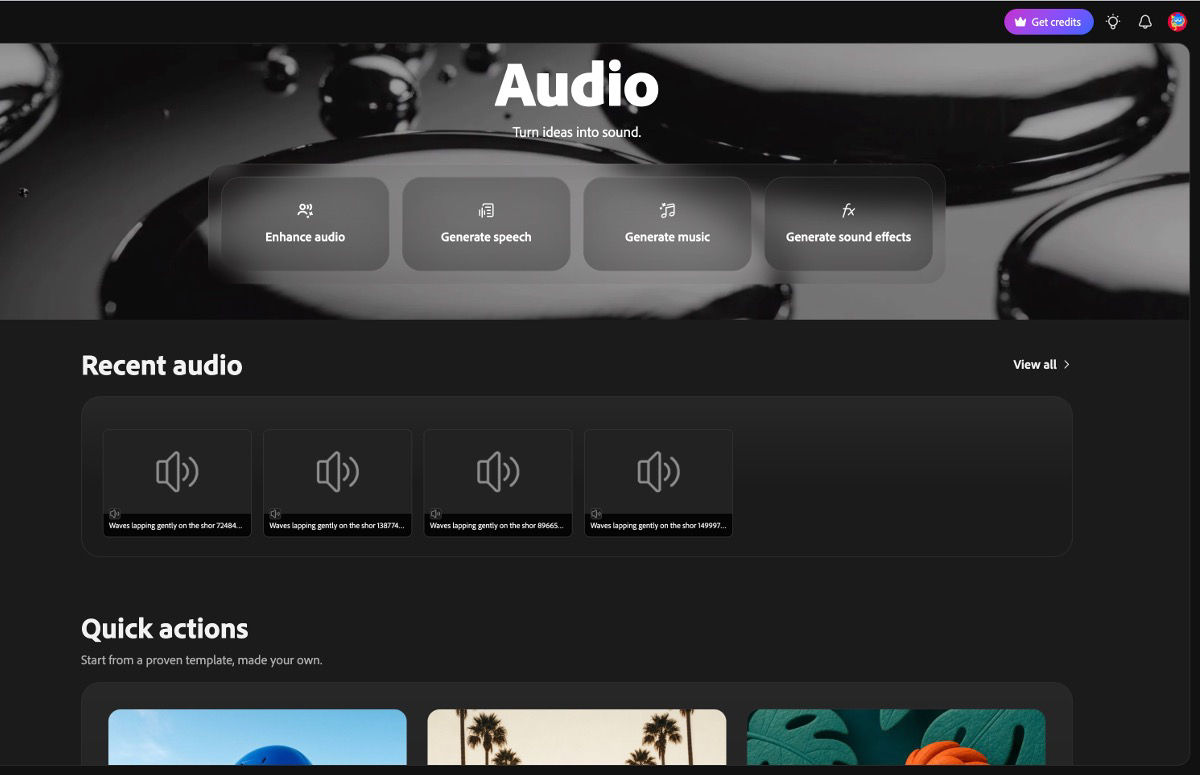
Task: Open the Enhance audio tool
Action: pos(305,224)
